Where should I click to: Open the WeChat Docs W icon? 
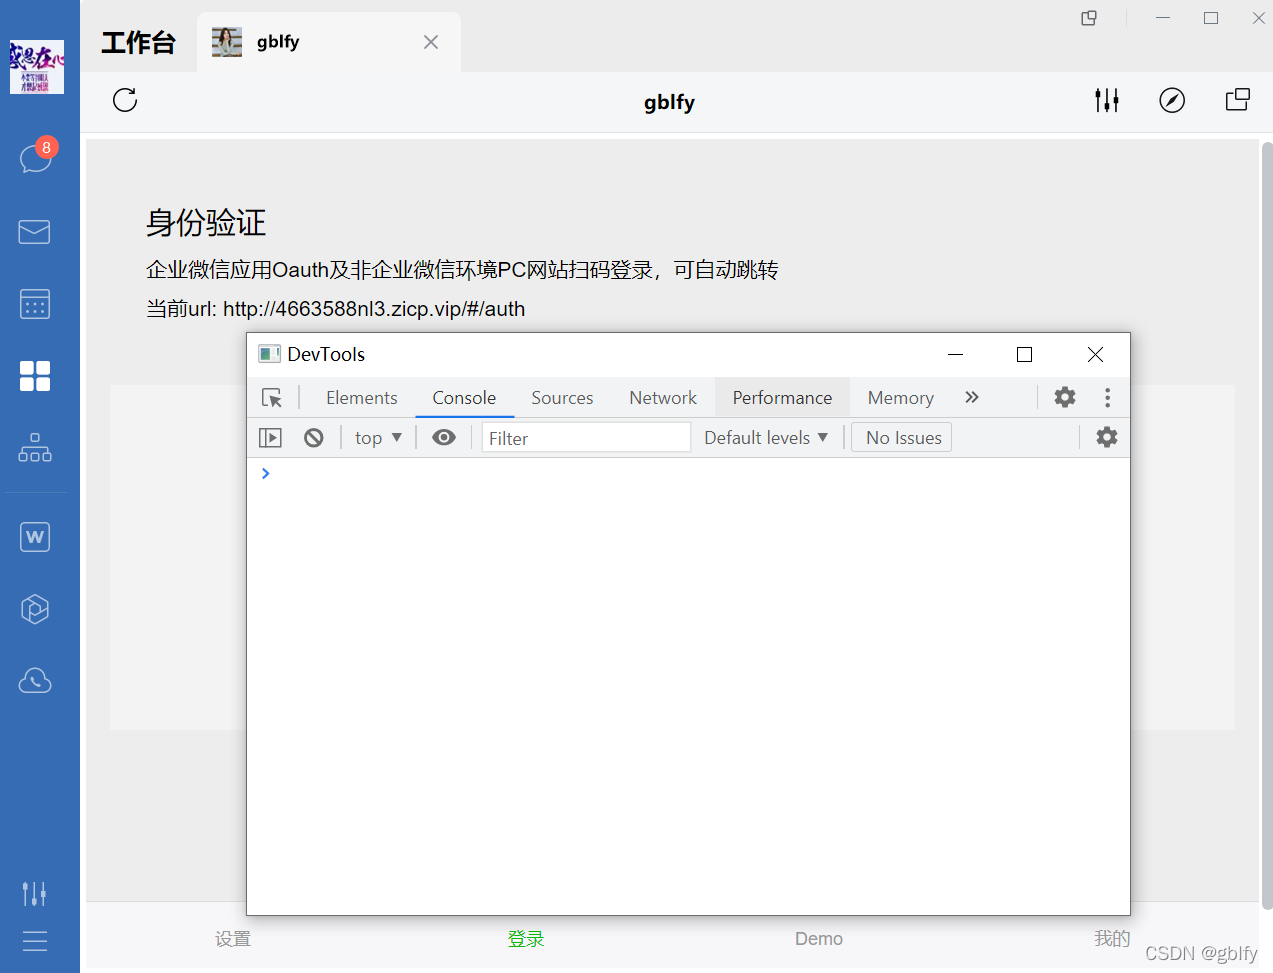pyautogui.click(x=34, y=536)
